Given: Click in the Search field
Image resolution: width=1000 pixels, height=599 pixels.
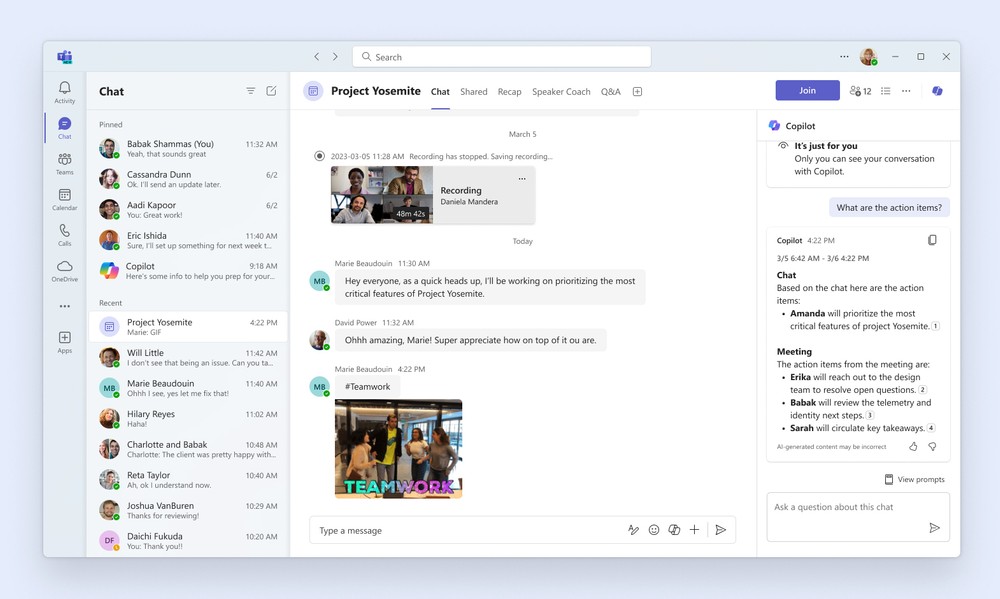Looking at the screenshot, I should [502, 57].
